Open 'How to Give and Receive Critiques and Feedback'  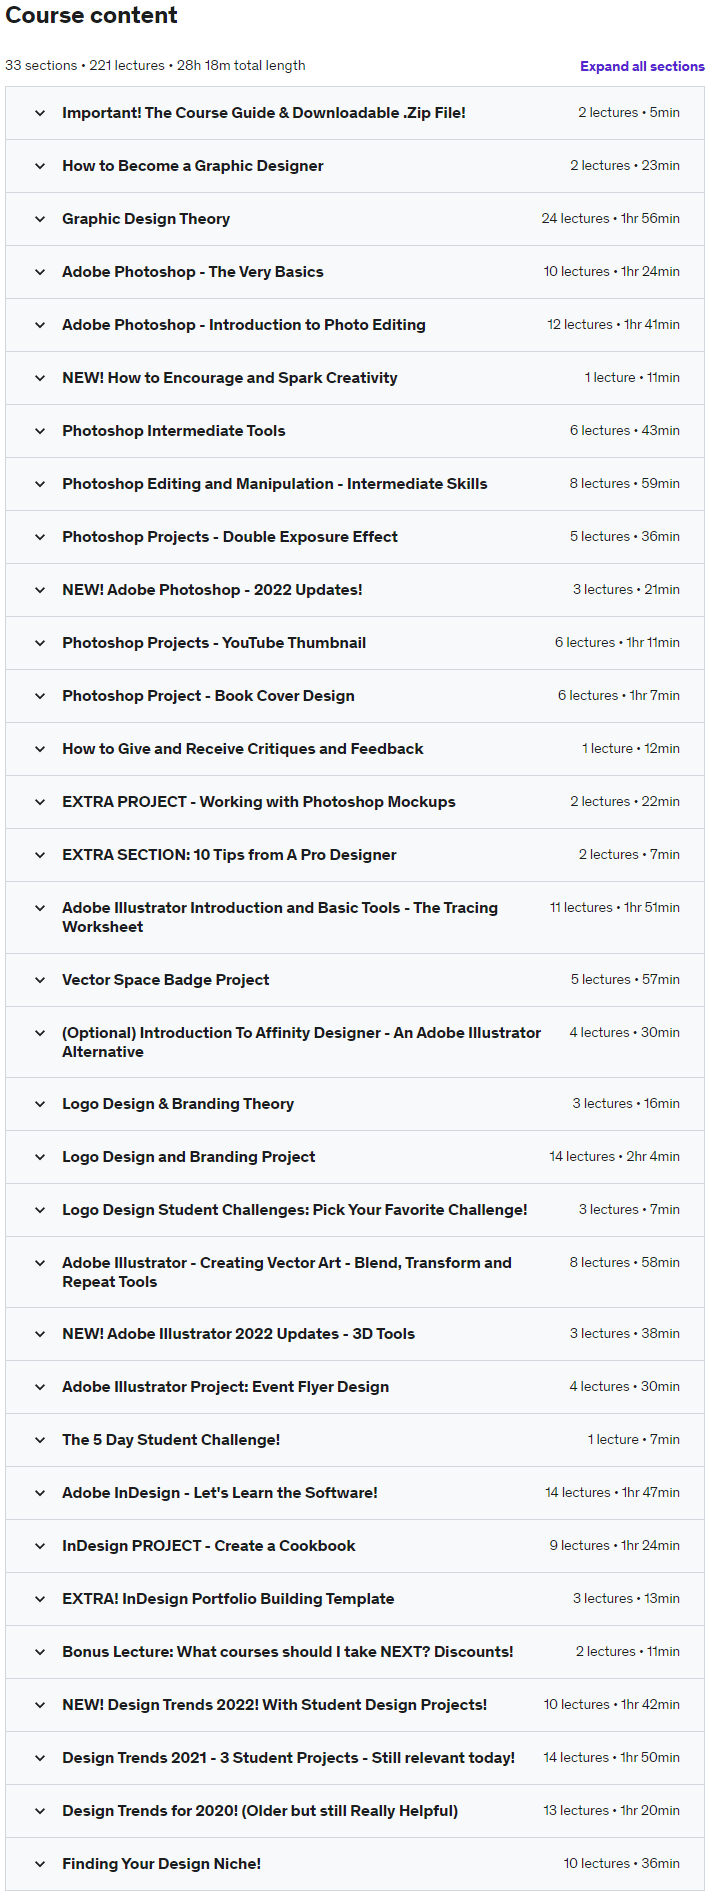(355, 749)
